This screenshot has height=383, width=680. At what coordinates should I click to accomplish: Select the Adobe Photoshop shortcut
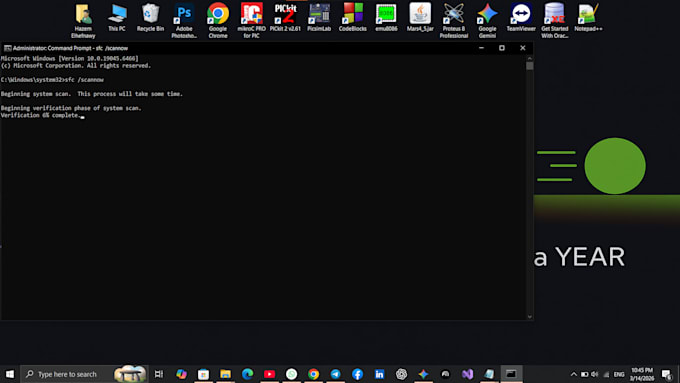pos(184,20)
